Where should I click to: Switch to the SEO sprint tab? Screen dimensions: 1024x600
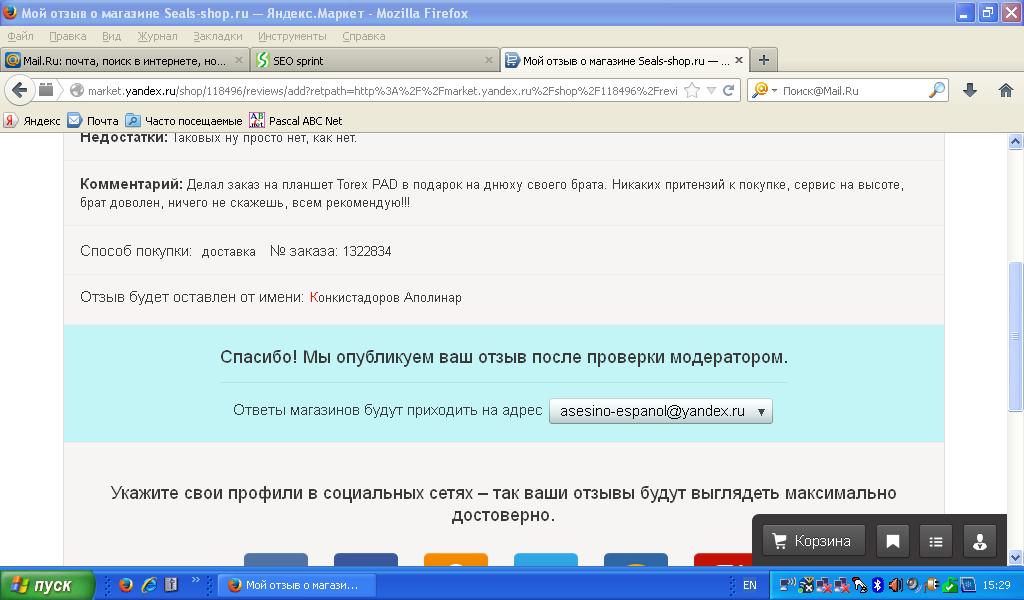coord(374,60)
